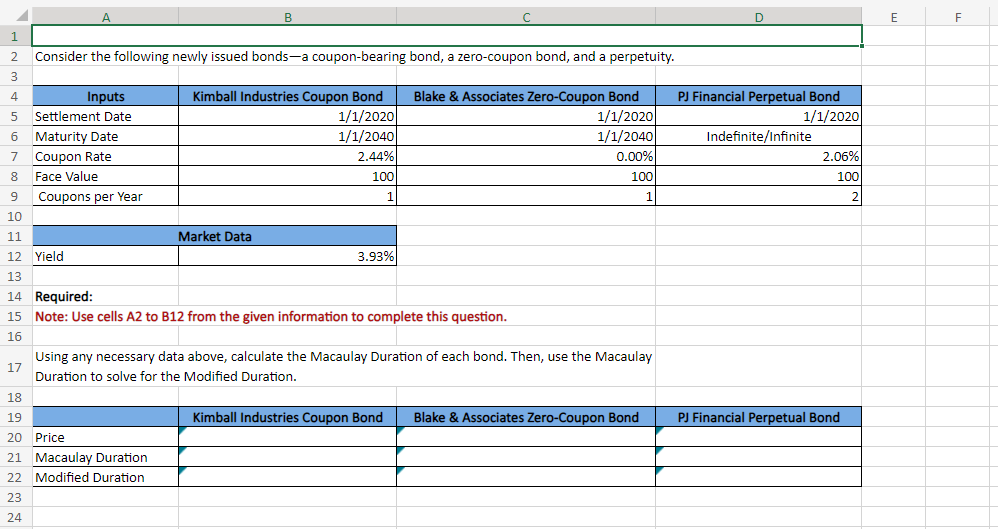Screen dimensions: 998x529
Task: Select the PJ Financial Modified Duration answer cell
Action: click(x=759, y=477)
